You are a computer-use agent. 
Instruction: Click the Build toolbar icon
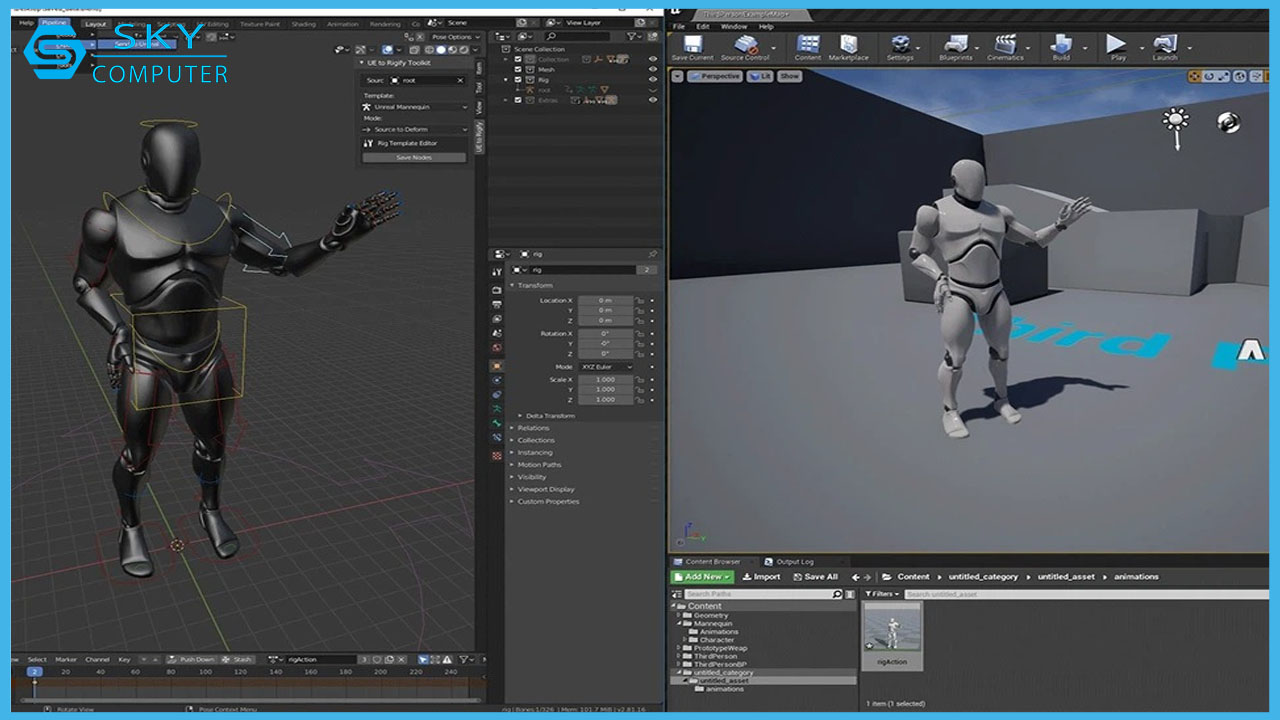click(1061, 46)
